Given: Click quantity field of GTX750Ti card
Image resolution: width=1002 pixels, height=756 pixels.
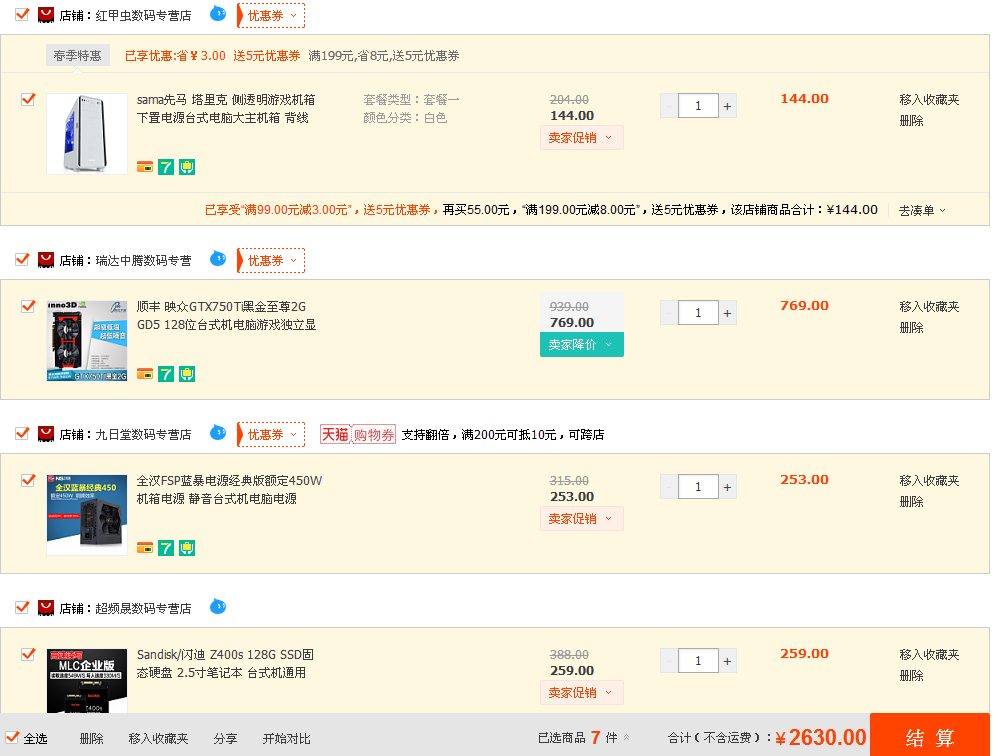Looking at the screenshot, I should click(698, 313).
